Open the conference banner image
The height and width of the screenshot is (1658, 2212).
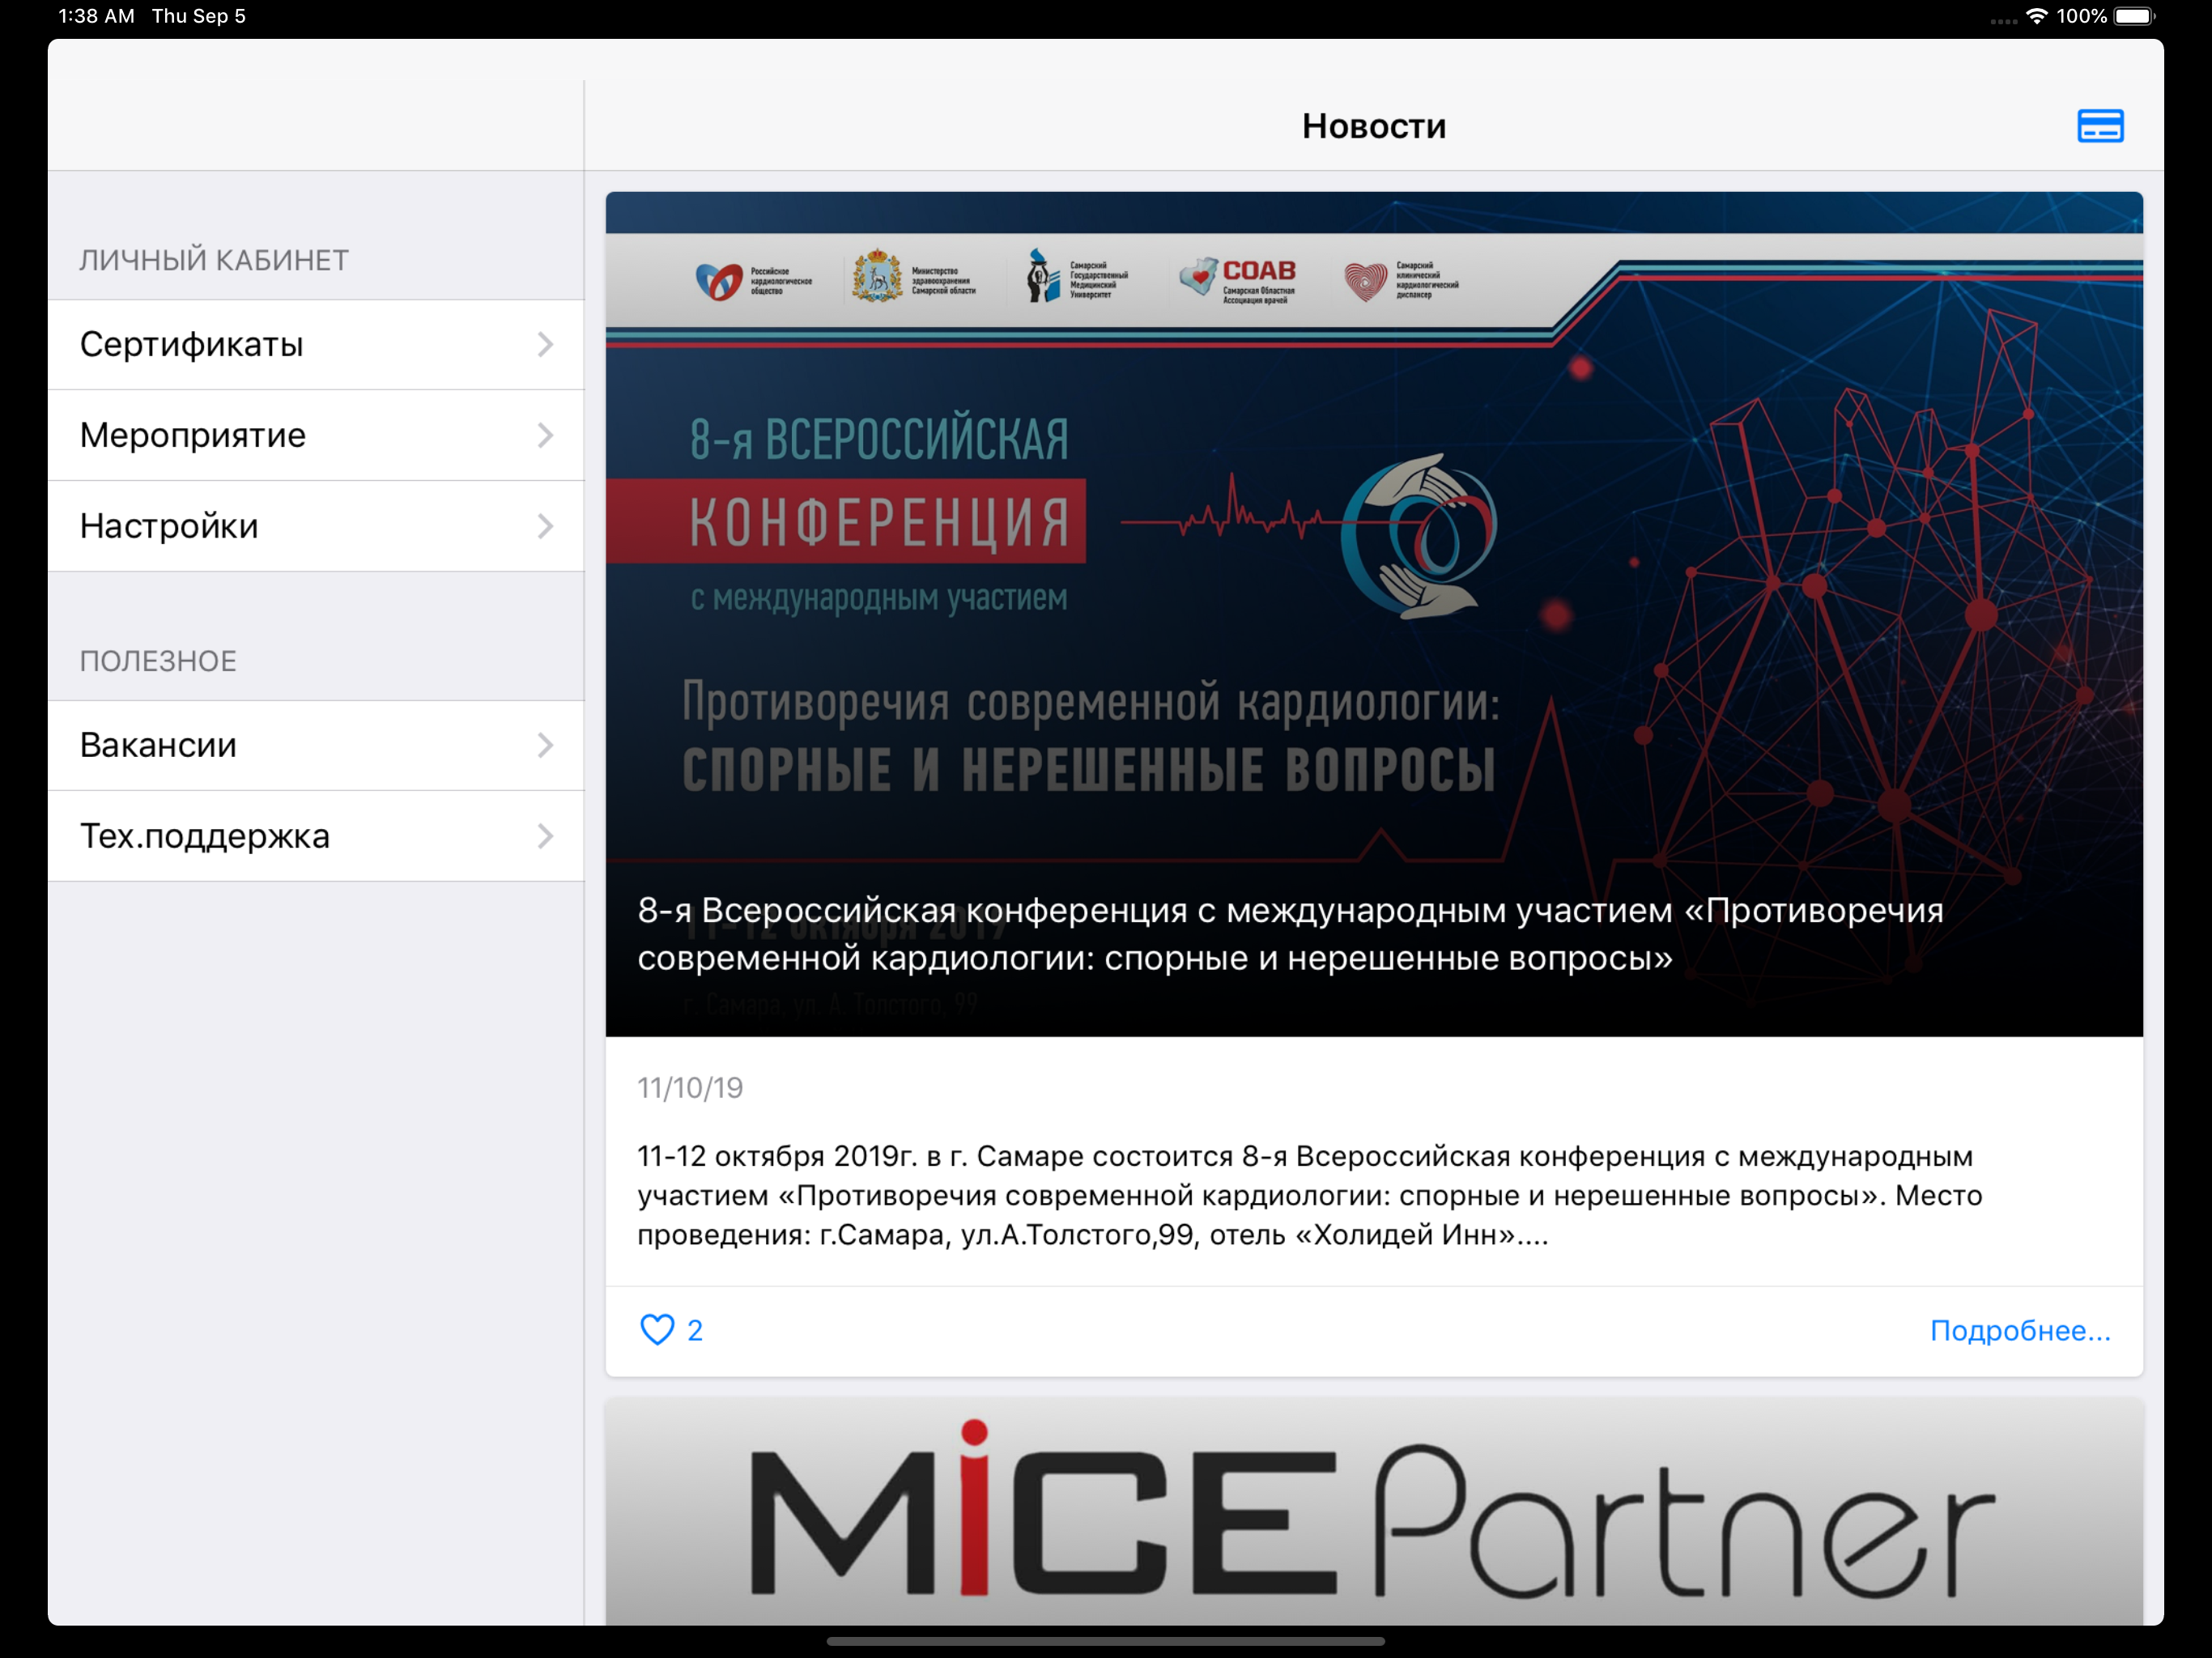1374,614
